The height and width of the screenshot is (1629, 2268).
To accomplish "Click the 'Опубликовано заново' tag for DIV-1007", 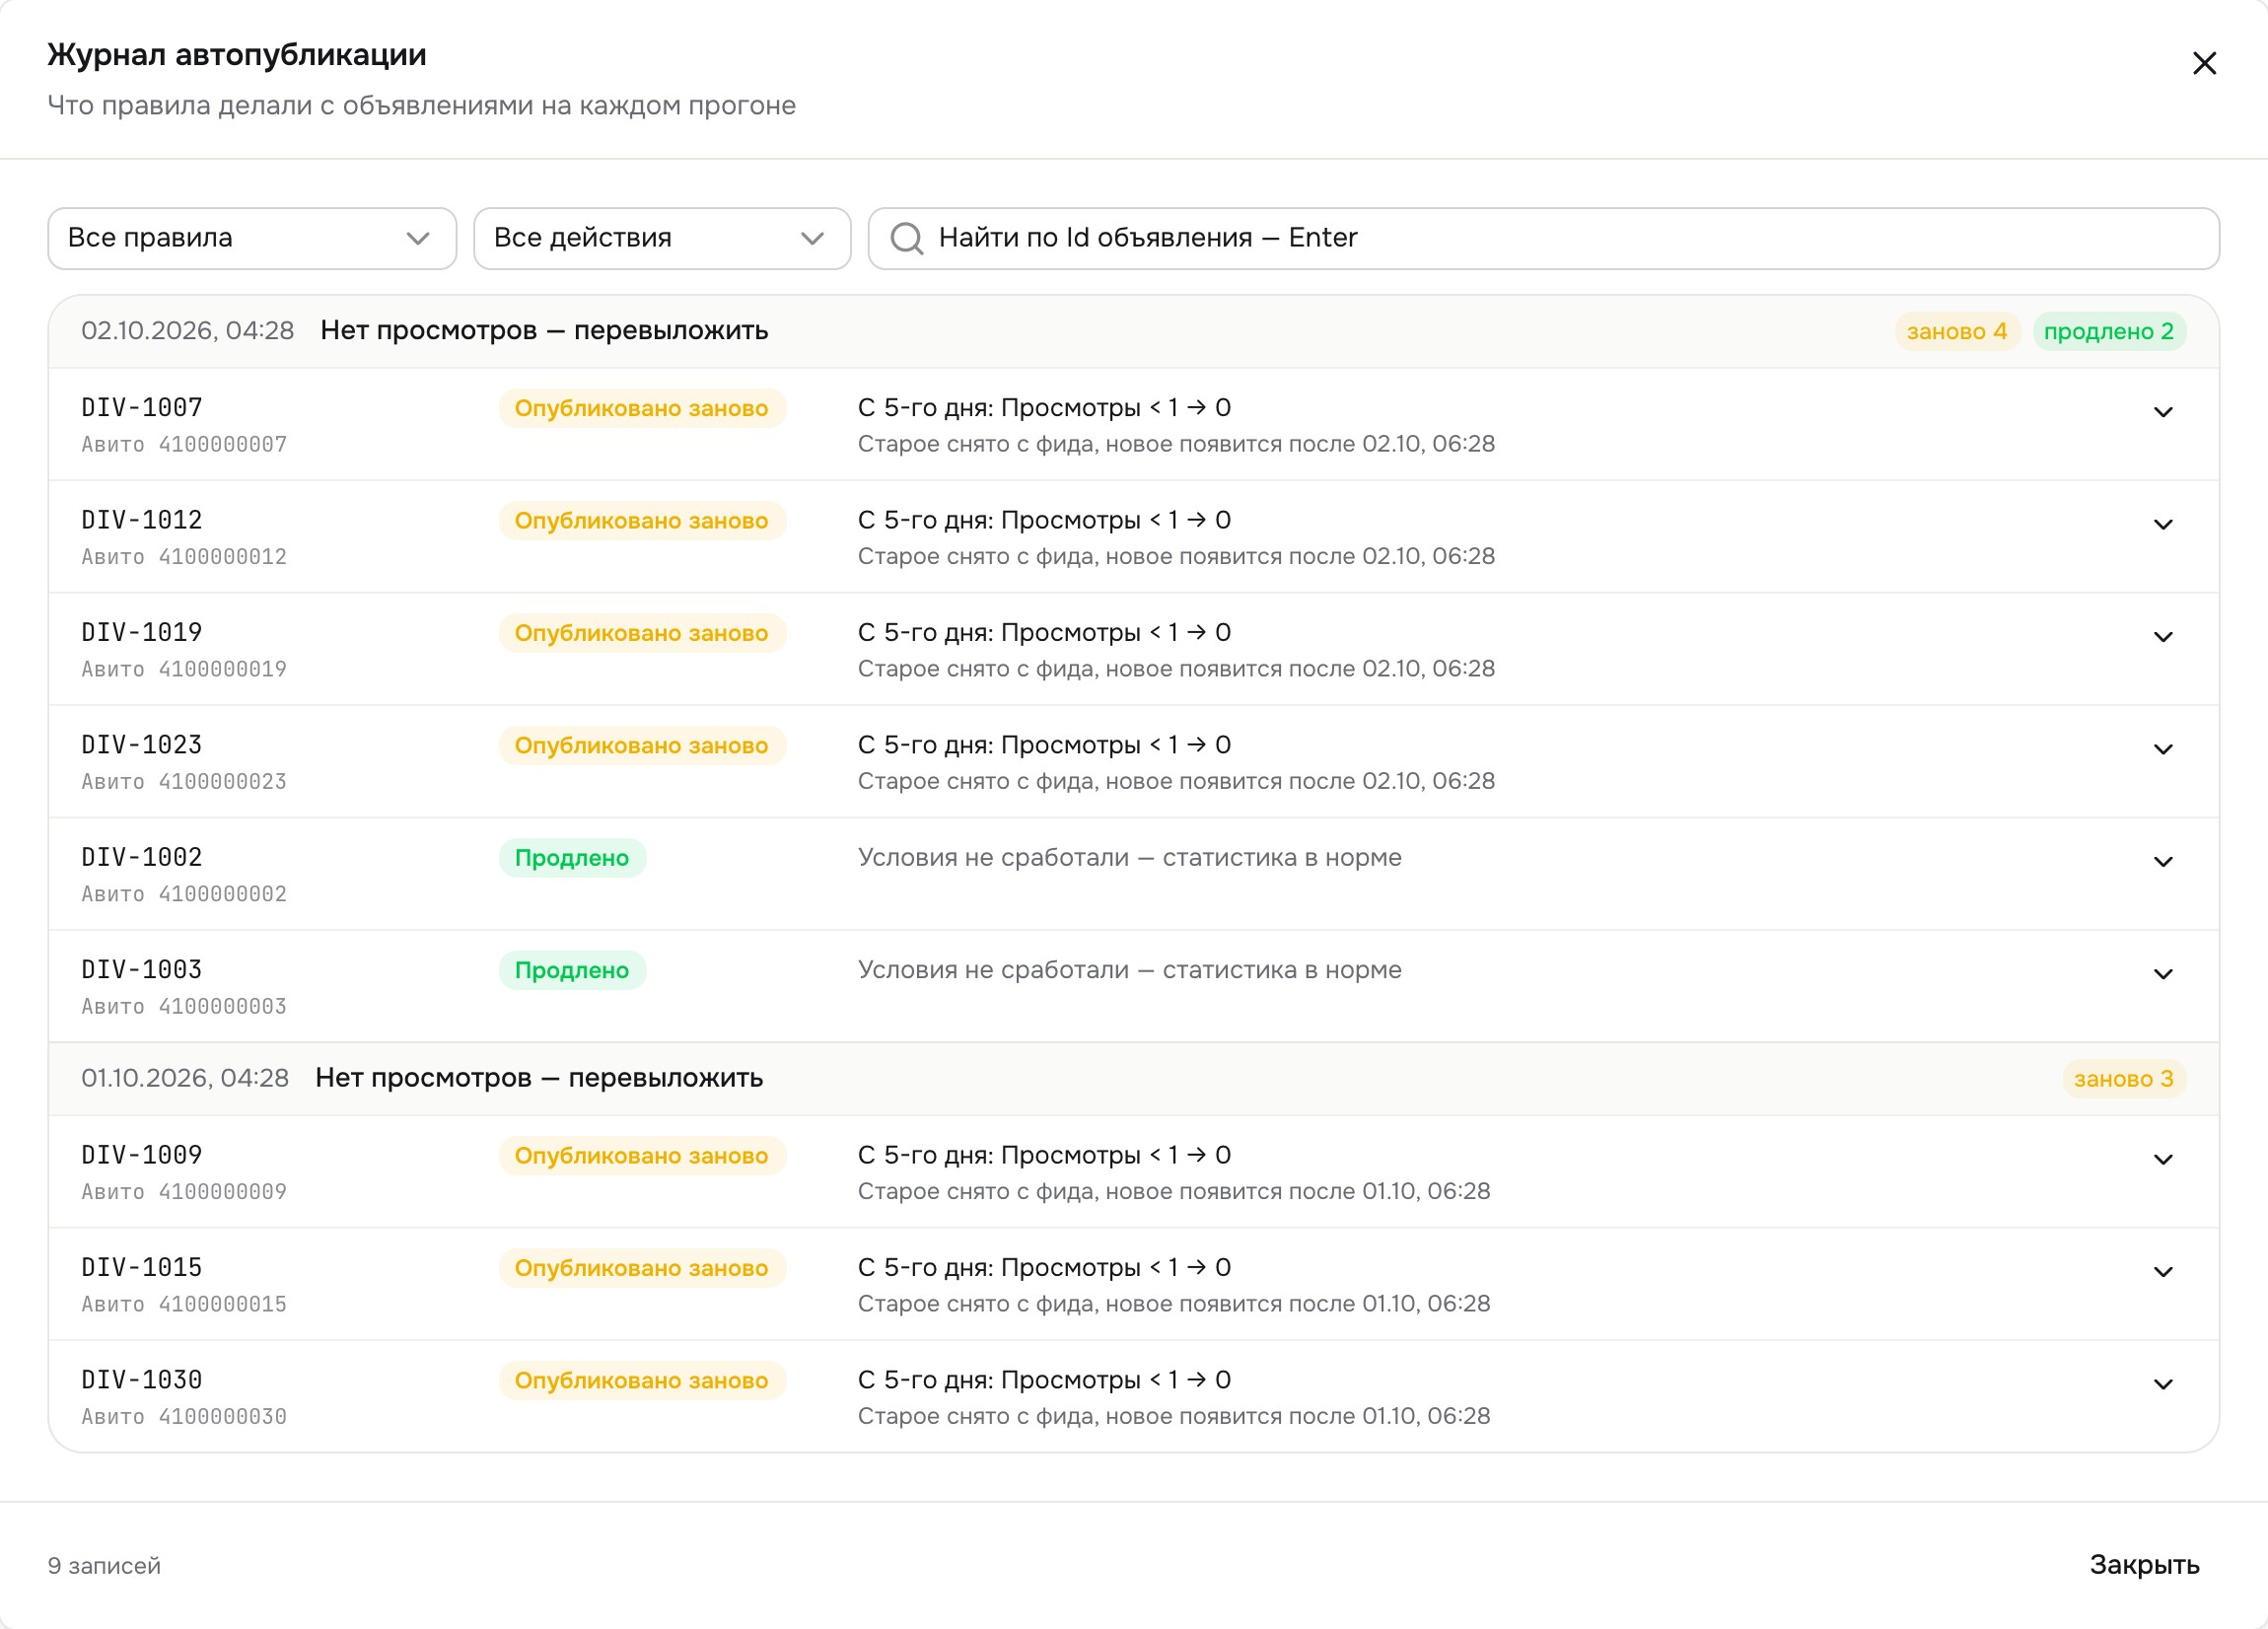I will click(641, 408).
